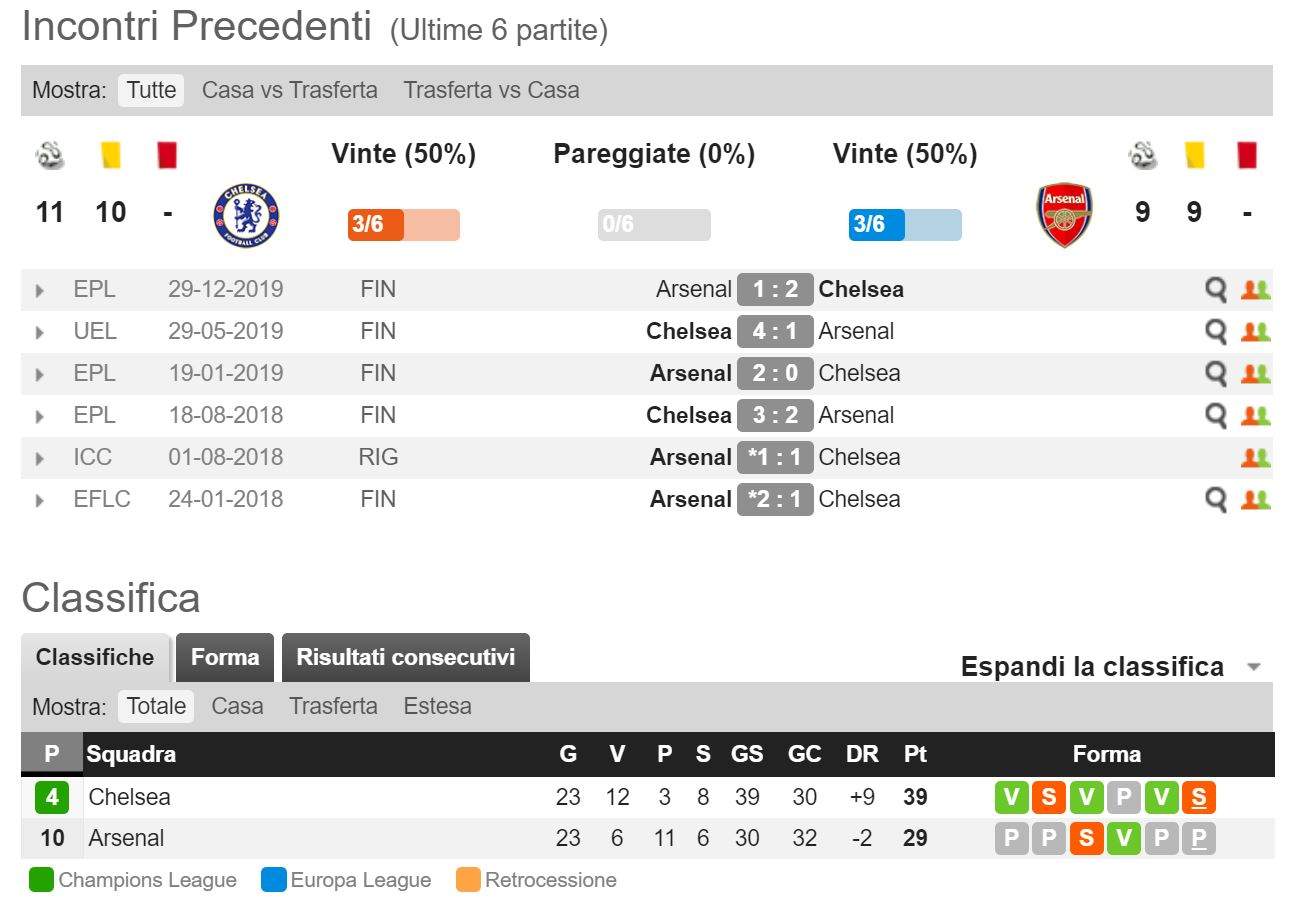1294x909 pixels.
Task: Open 'Espandi la classifica' dropdown
Action: 1110,667
